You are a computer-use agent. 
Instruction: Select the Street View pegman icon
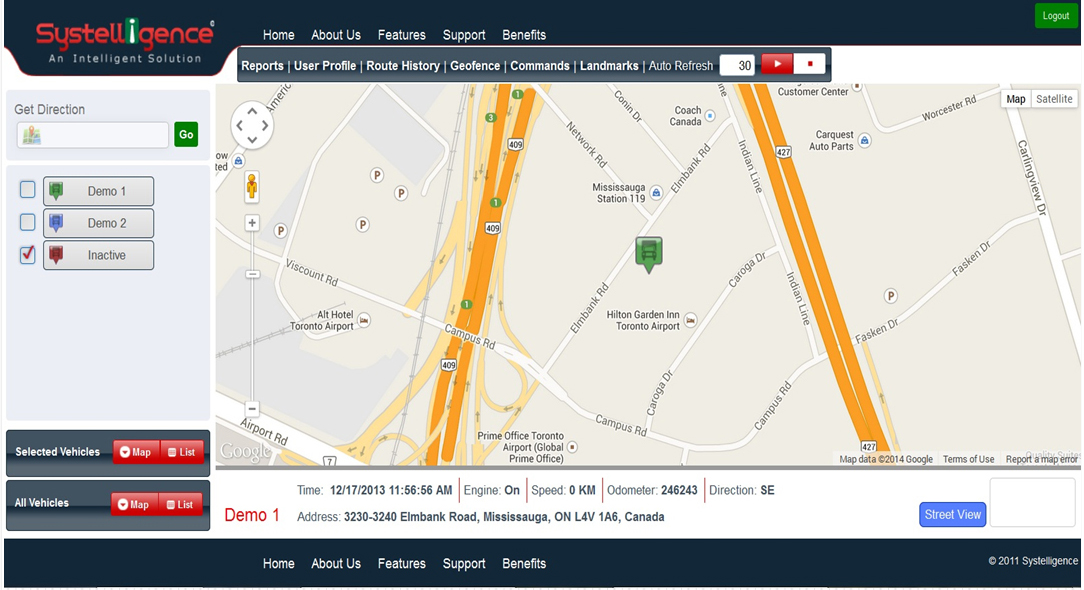coord(252,187)
